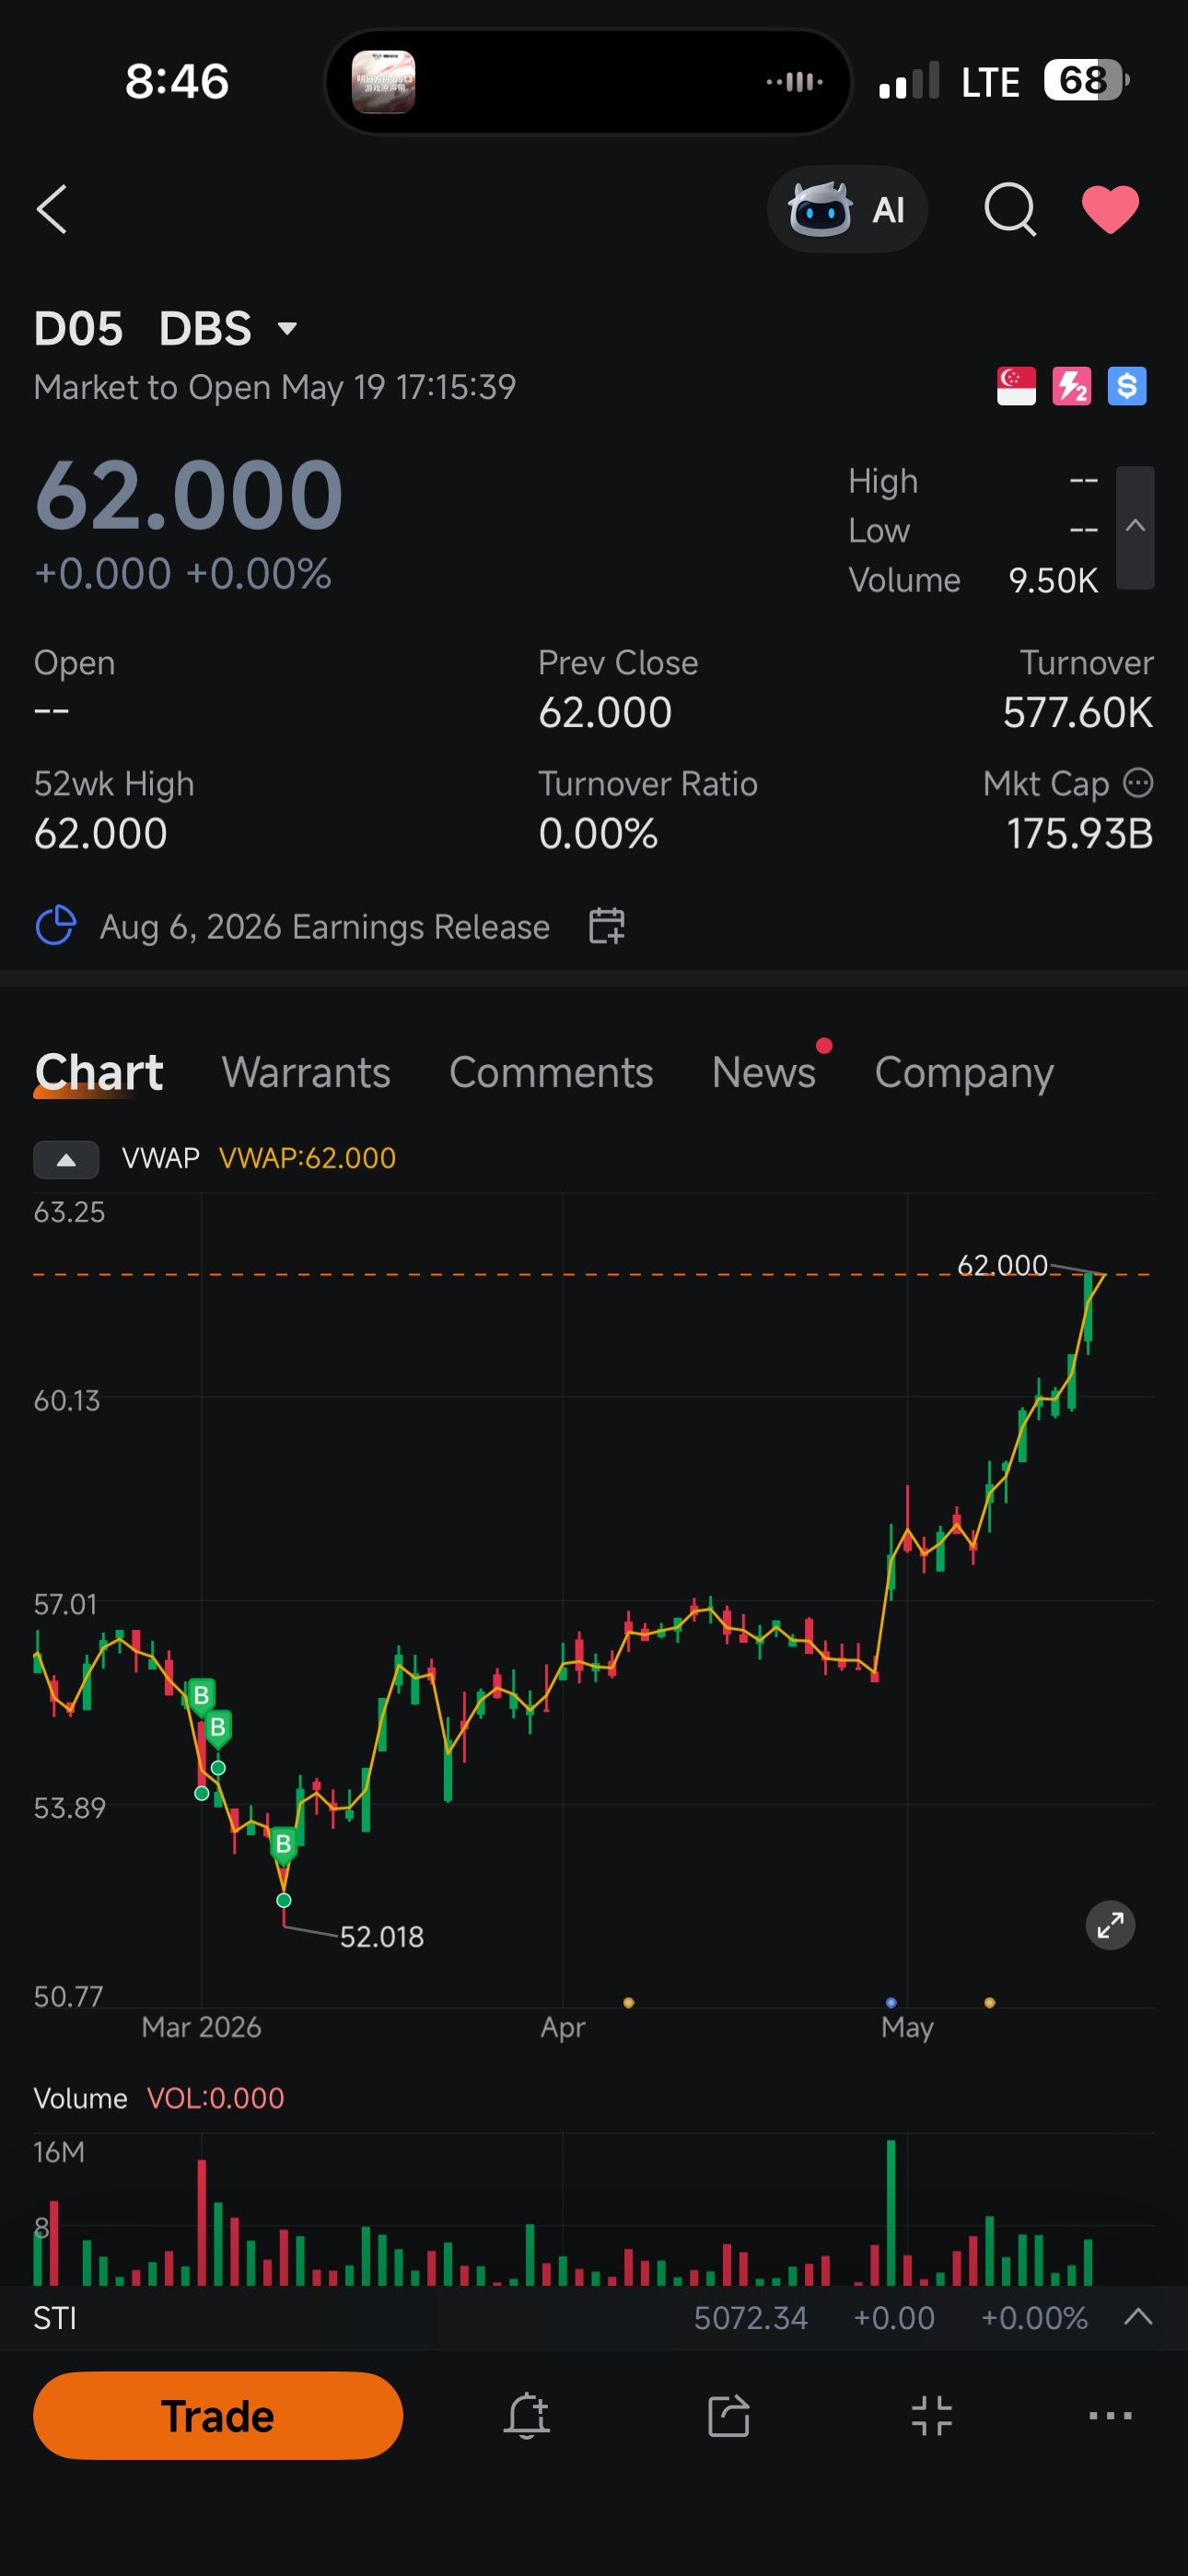Tap the middle B buy marker on chart
The width and height of the screenshot is (1188, 2576).
pos(217,1727)
